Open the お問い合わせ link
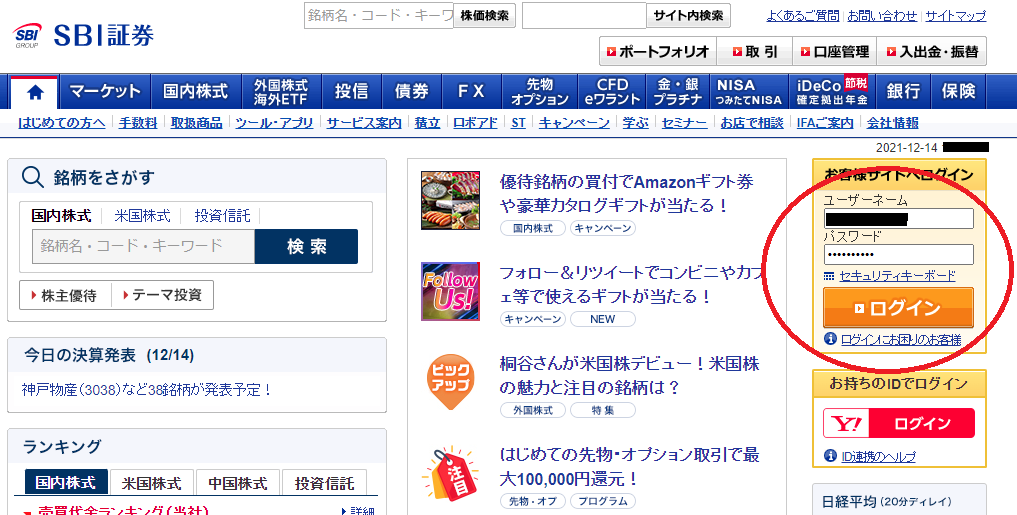The width and height of the screenshot is (1017, 515). pos(882,16)
